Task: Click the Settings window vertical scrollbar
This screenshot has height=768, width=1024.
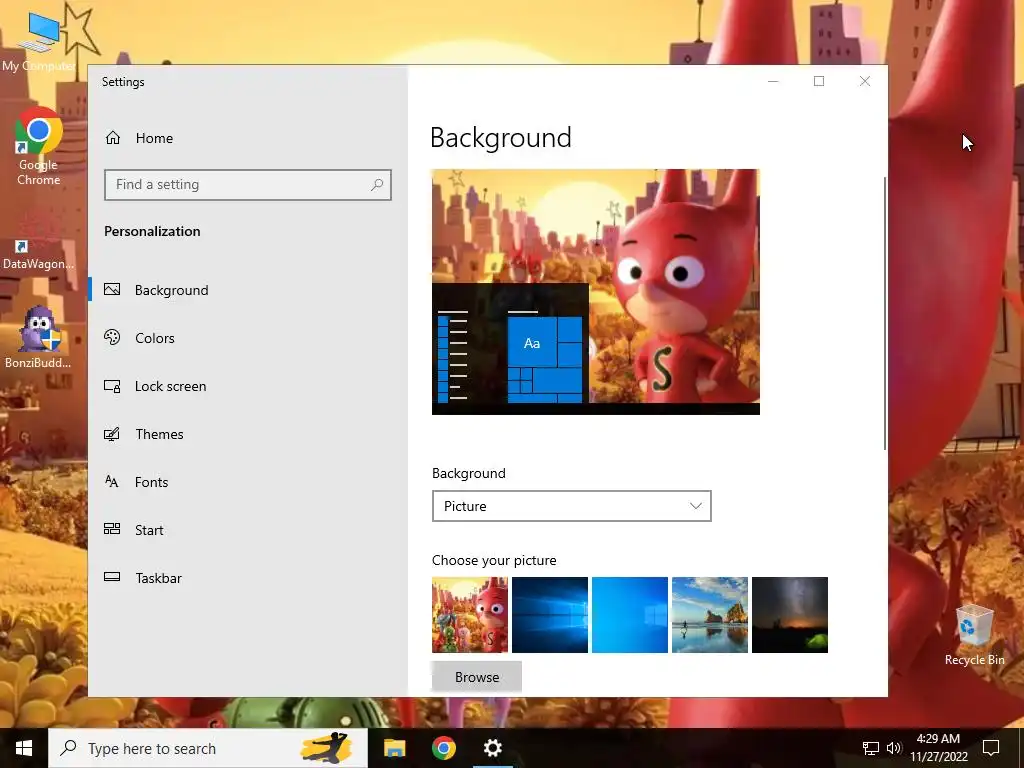Action: pos(884,313)
